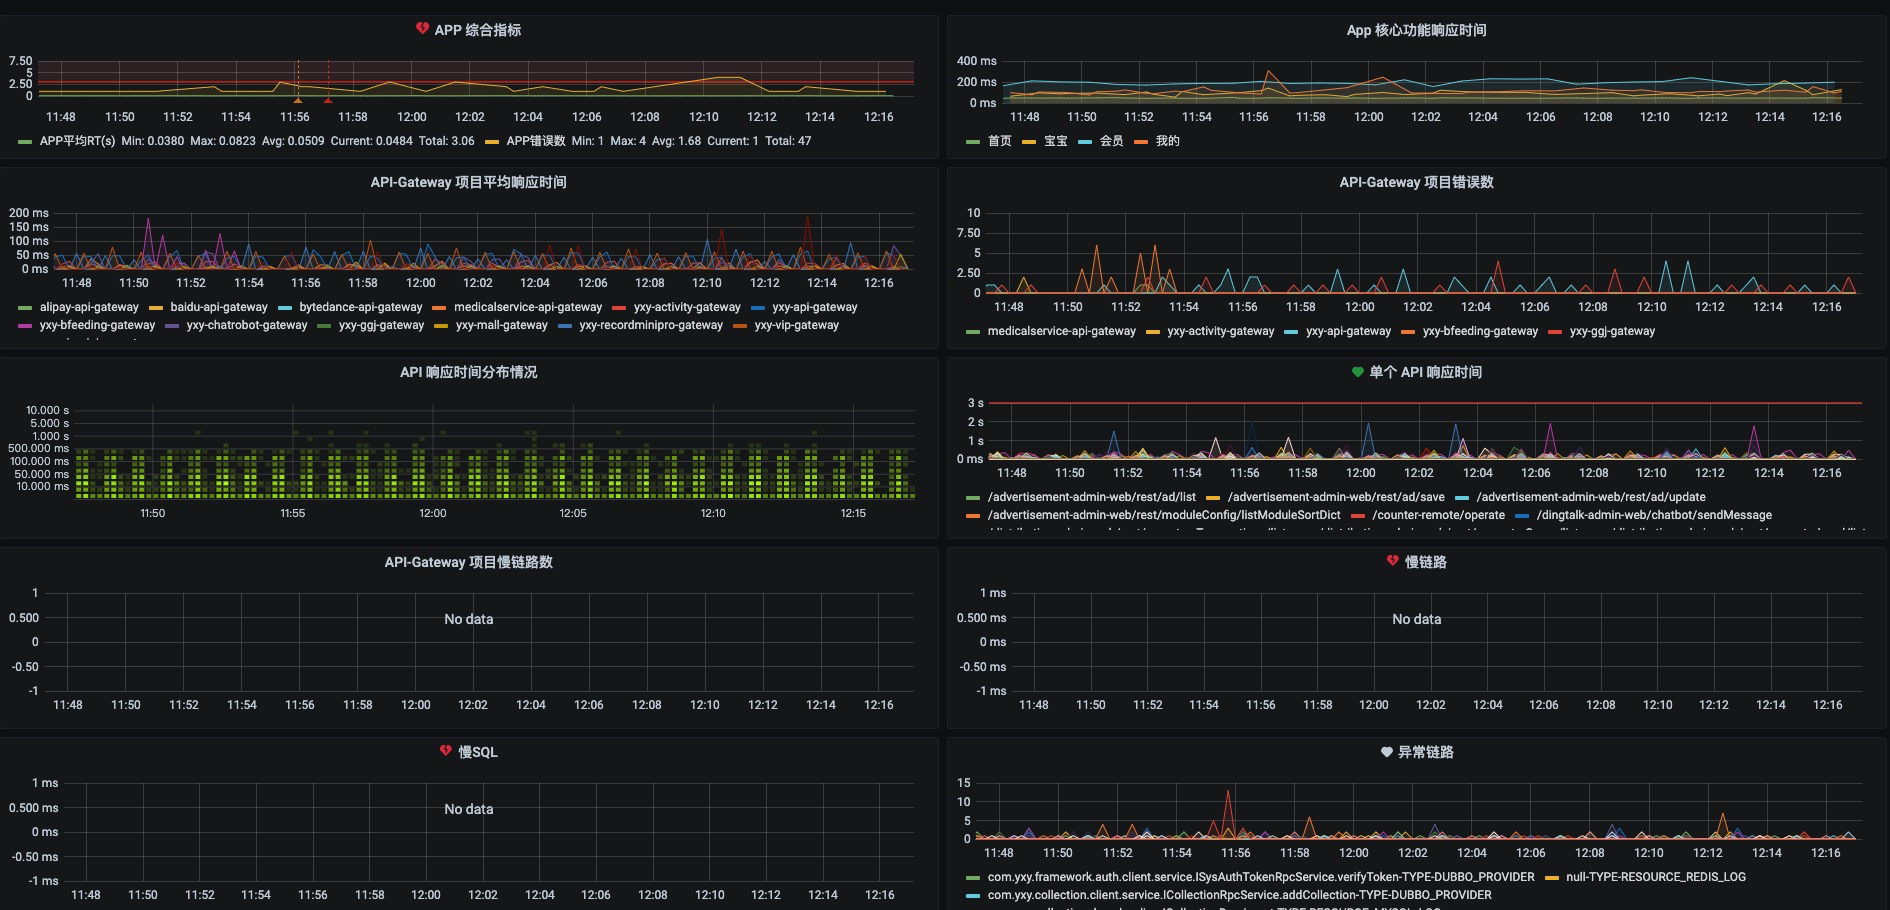Toggle the 会员 series legend entry

point(1111,141)
